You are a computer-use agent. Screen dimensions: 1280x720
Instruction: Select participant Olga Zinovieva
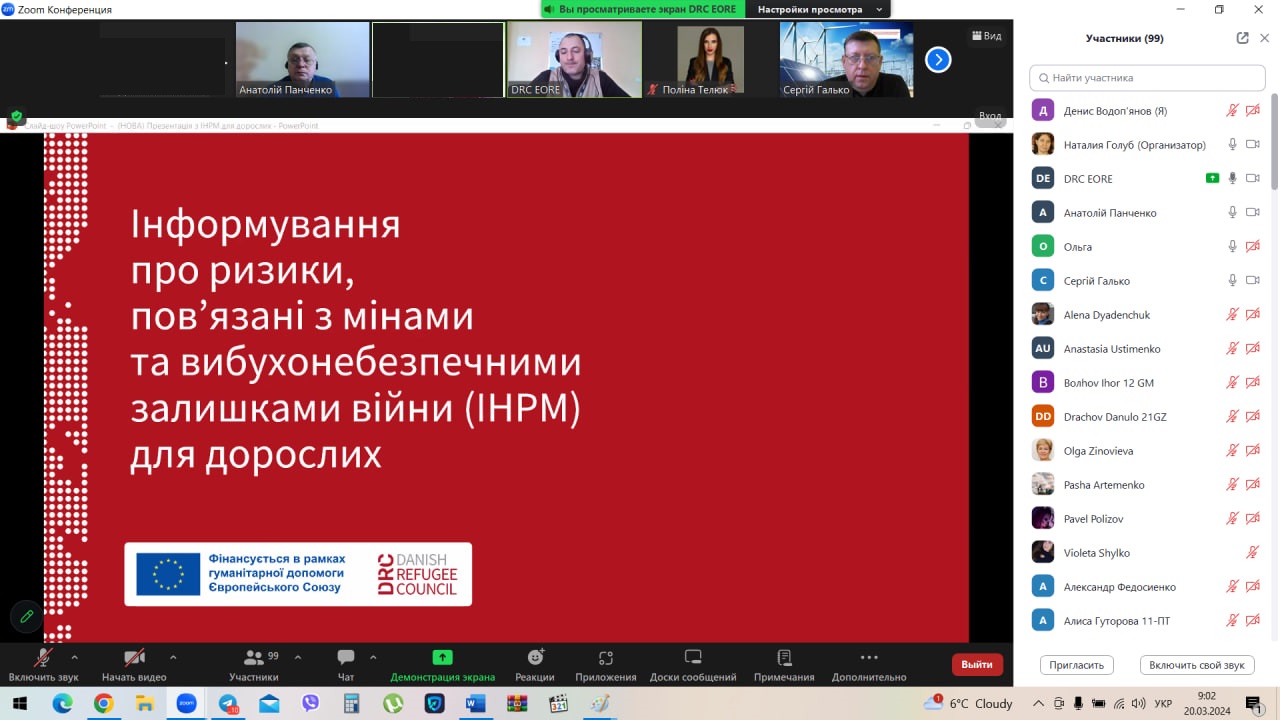[1147, 451]
